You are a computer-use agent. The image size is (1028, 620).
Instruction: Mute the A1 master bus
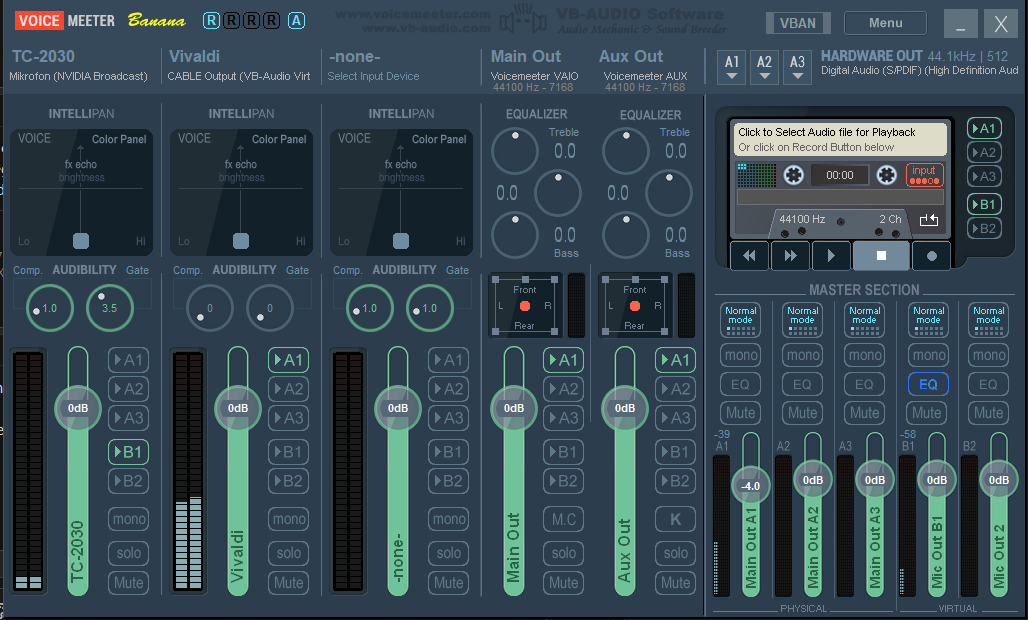pyautogui.click(x=740, y=413)
